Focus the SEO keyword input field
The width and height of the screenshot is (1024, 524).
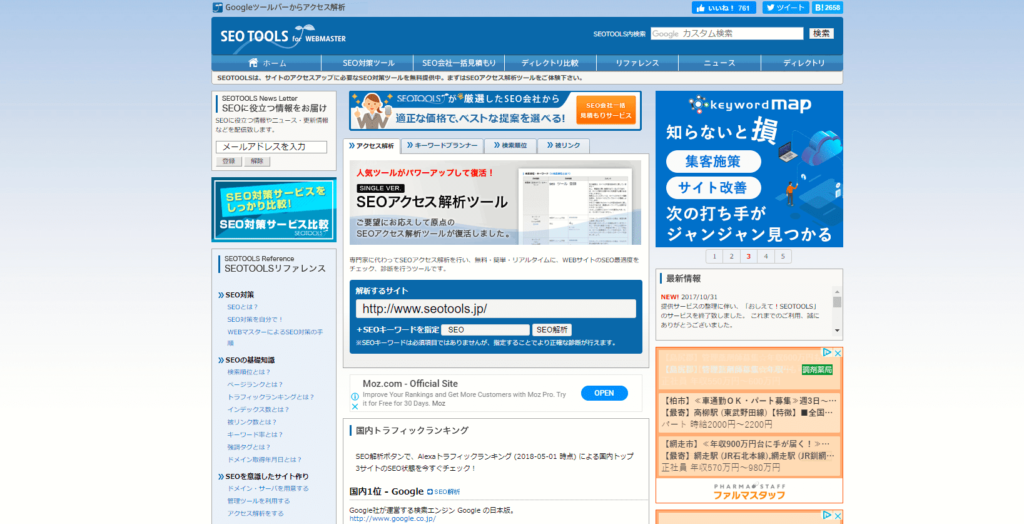[x=485, y=330]
